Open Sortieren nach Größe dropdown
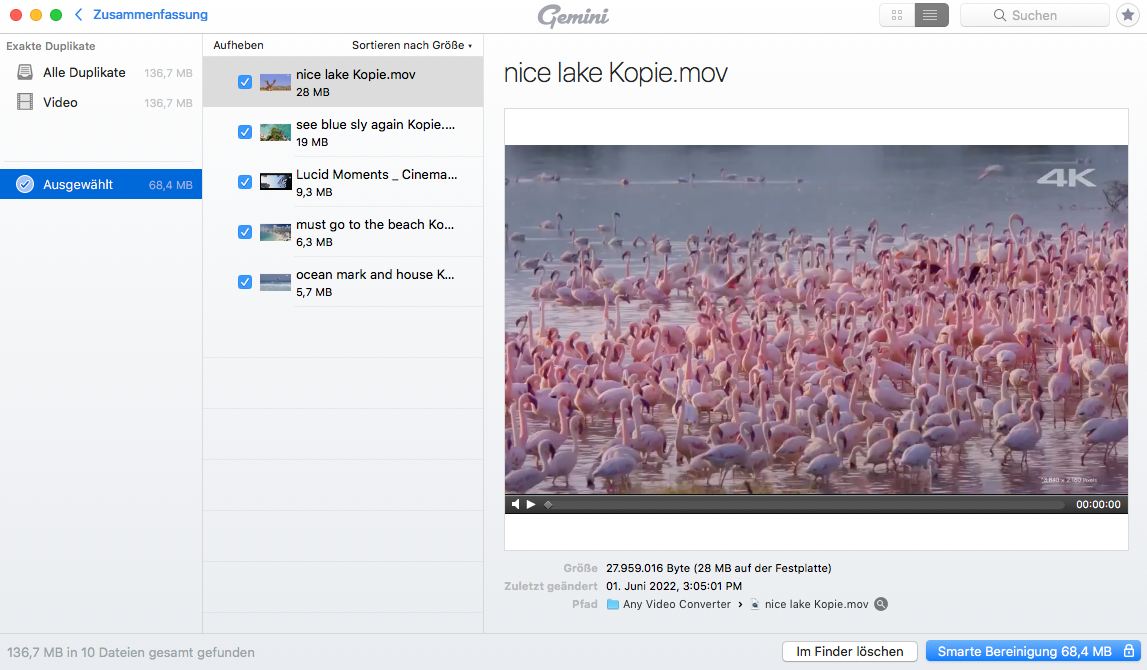Viewport: 1147px width, 670px height. (411, 46)
